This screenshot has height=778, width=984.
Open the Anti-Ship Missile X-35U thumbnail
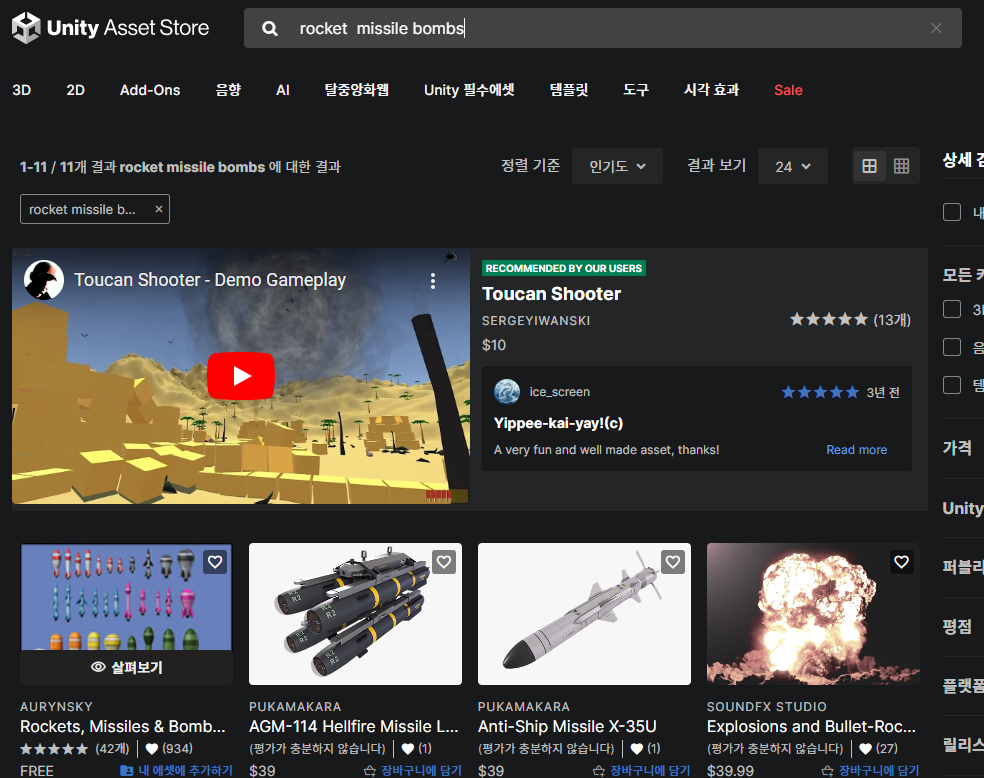[x=584, y=614]
